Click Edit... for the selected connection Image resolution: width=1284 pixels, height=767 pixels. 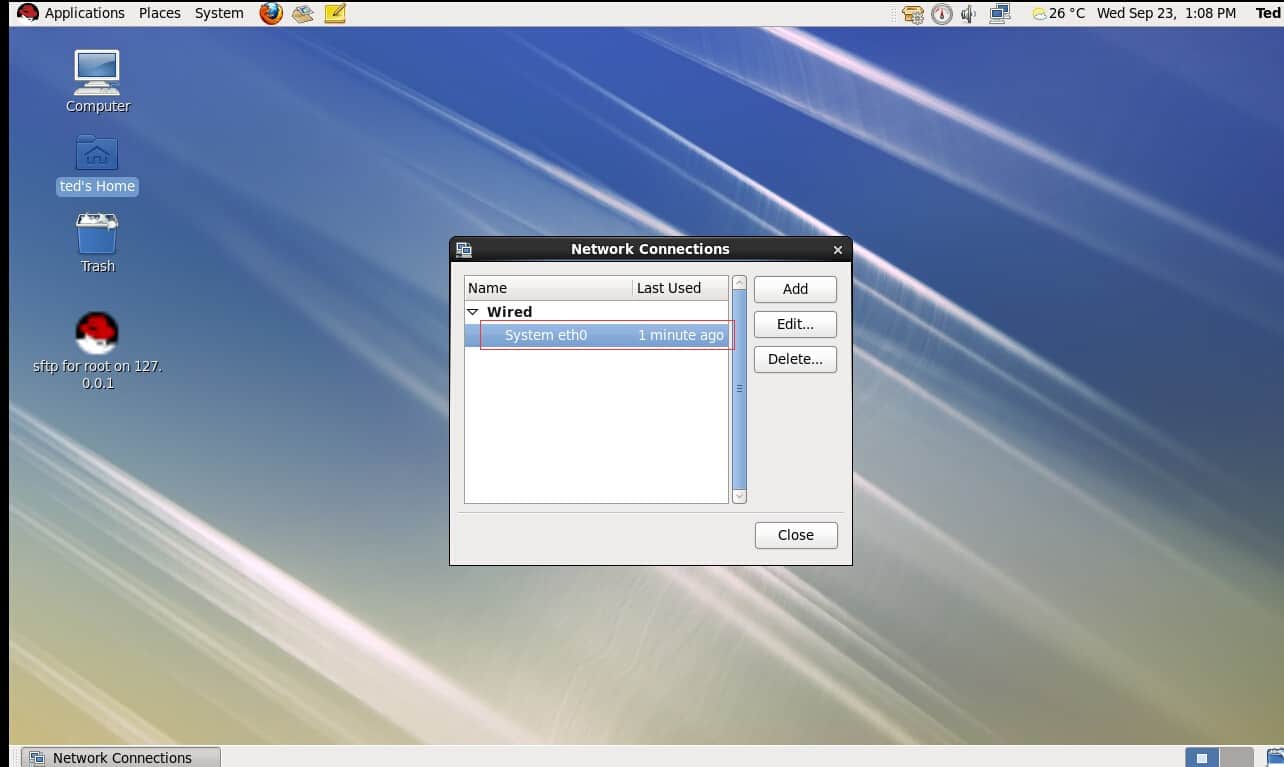coord(795,324)
